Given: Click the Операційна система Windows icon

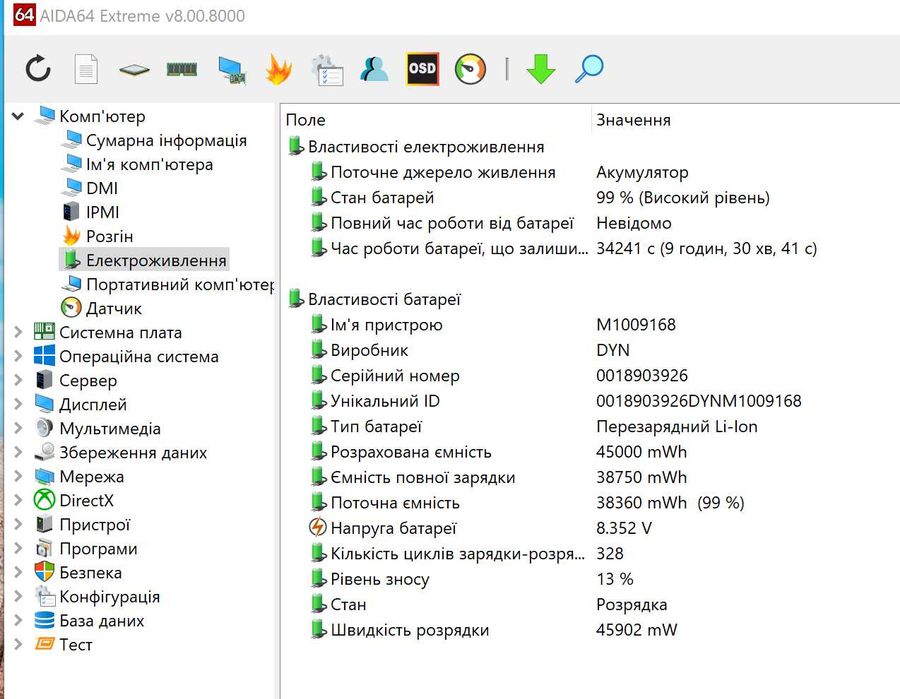Looking at the screenshot, I should pos(44,356).
